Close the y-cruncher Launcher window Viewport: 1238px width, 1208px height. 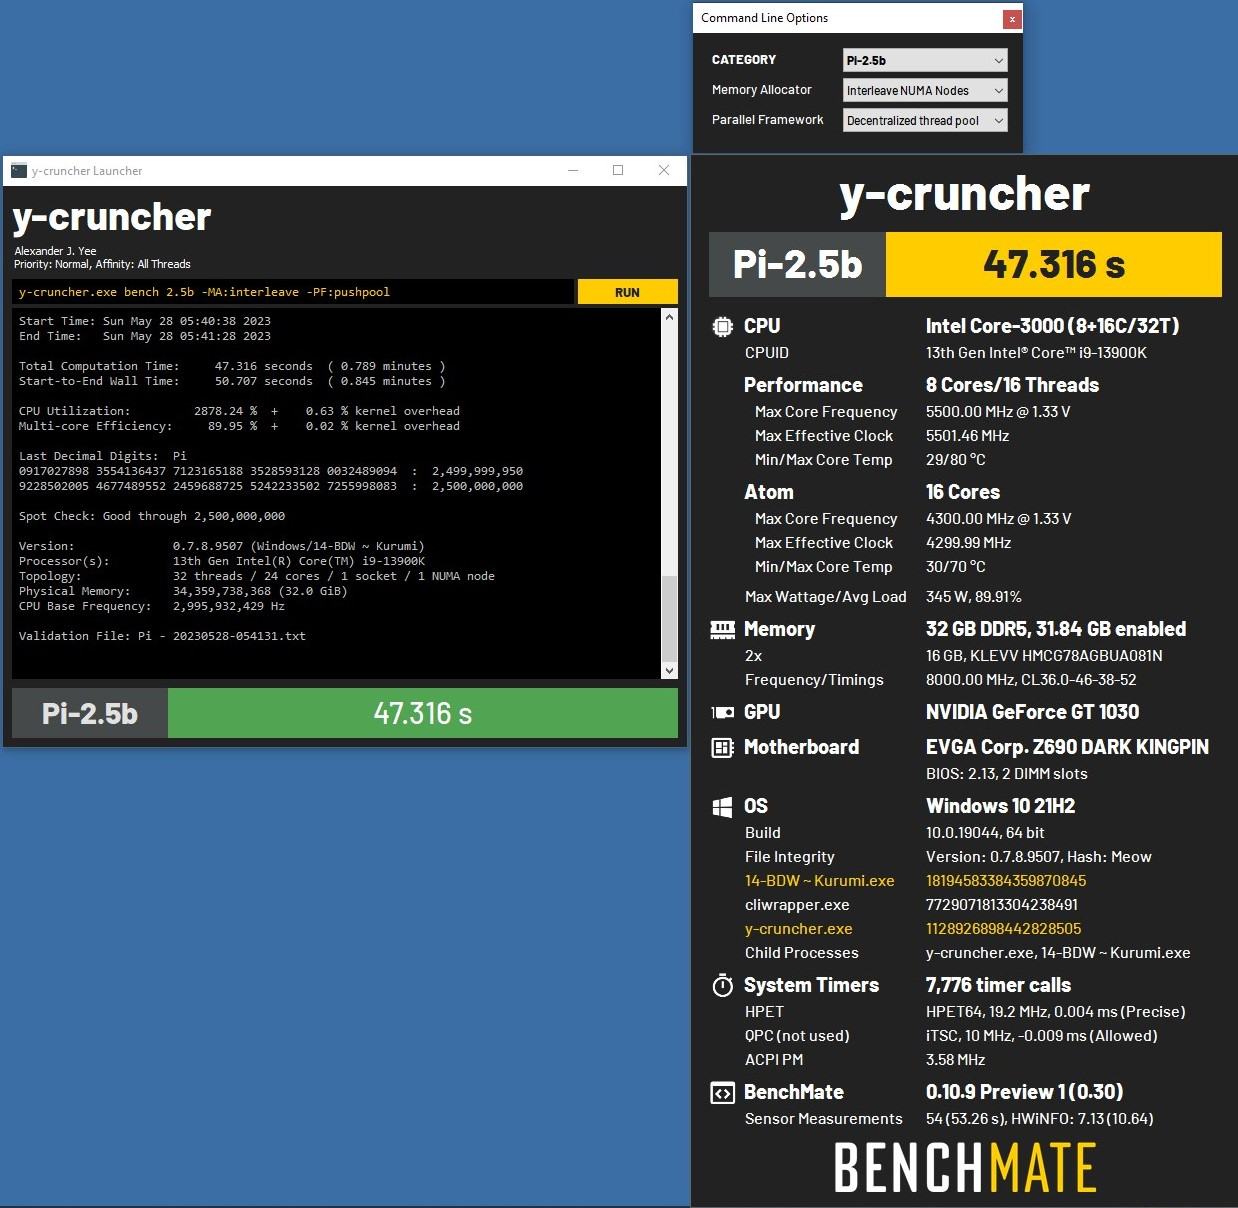coord(664,171)
